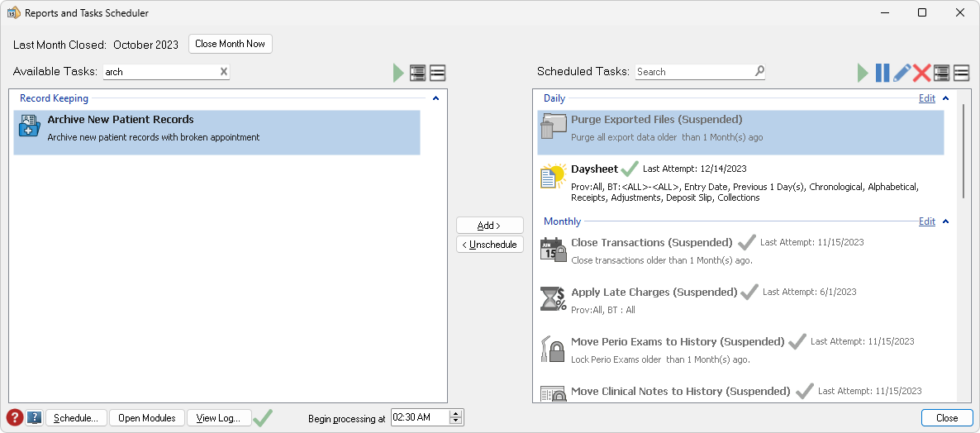Clear the Available Tasks search text
The width and height of the screenshot is (980, 433).
click(x=224, y=72)
